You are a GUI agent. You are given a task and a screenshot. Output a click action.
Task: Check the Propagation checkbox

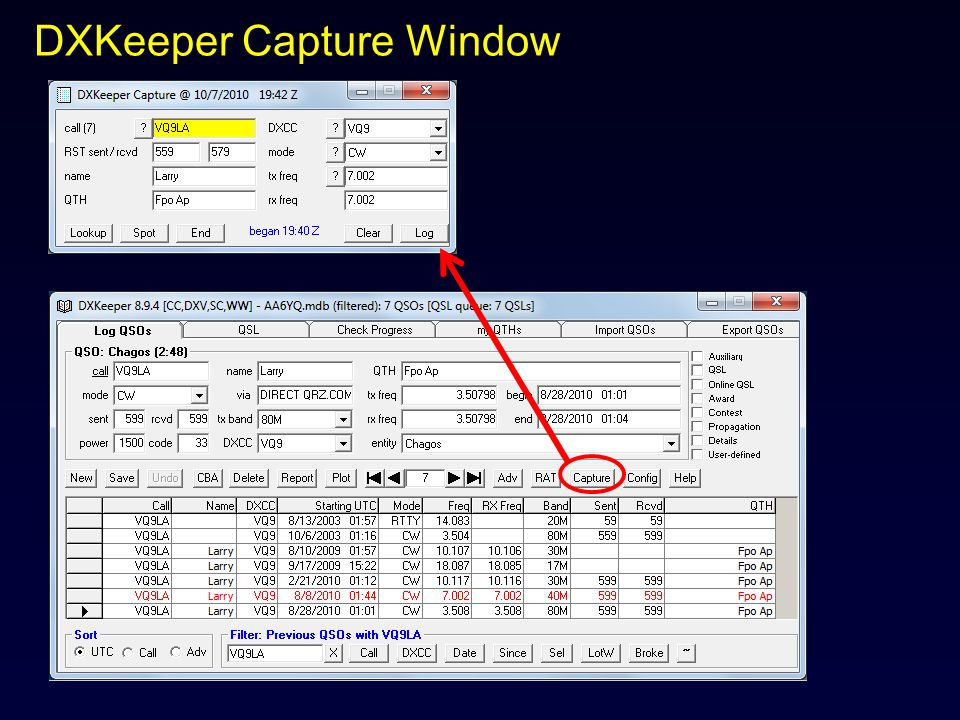[697, 427]
